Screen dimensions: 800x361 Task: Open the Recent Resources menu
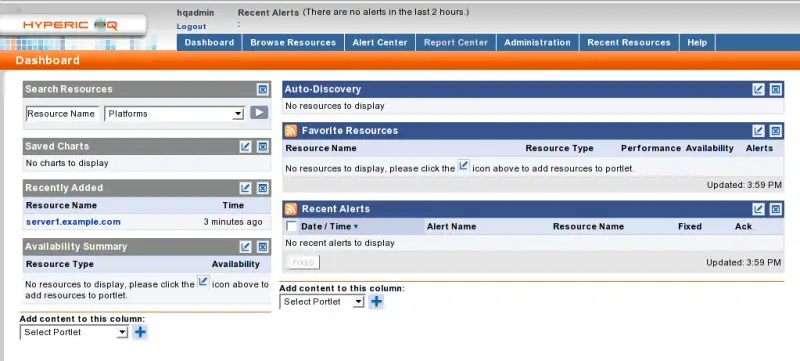point(629,43)
